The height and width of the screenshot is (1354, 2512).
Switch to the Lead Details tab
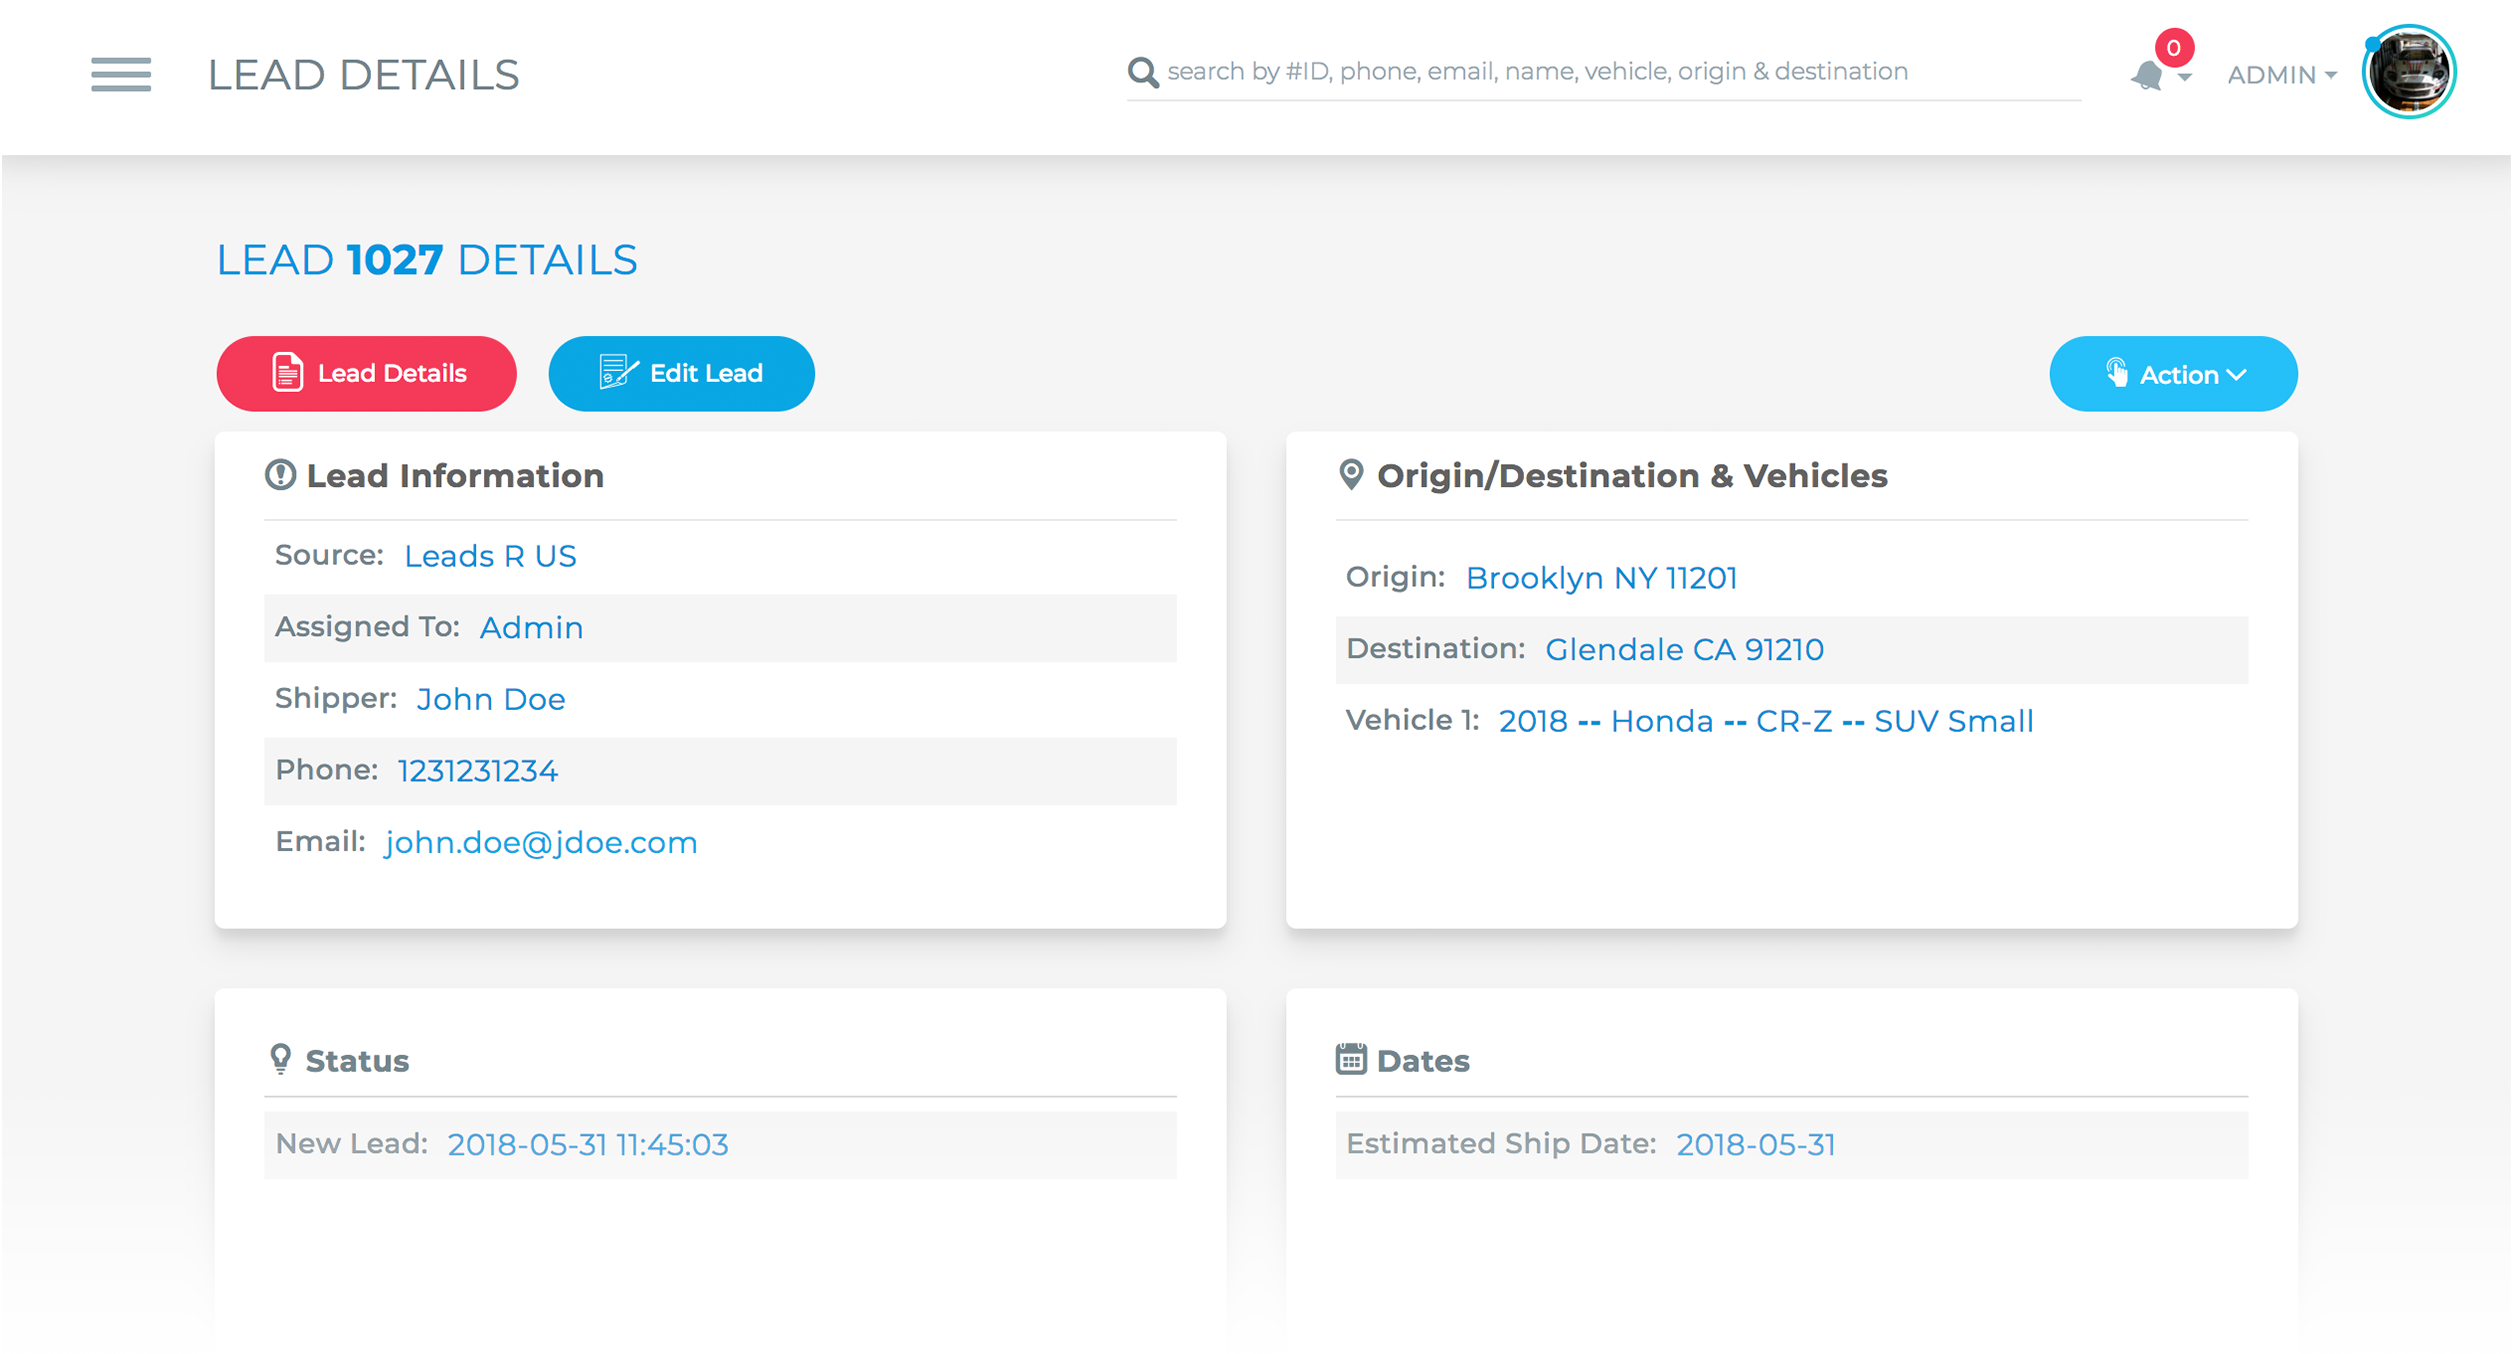pos(366,374)
